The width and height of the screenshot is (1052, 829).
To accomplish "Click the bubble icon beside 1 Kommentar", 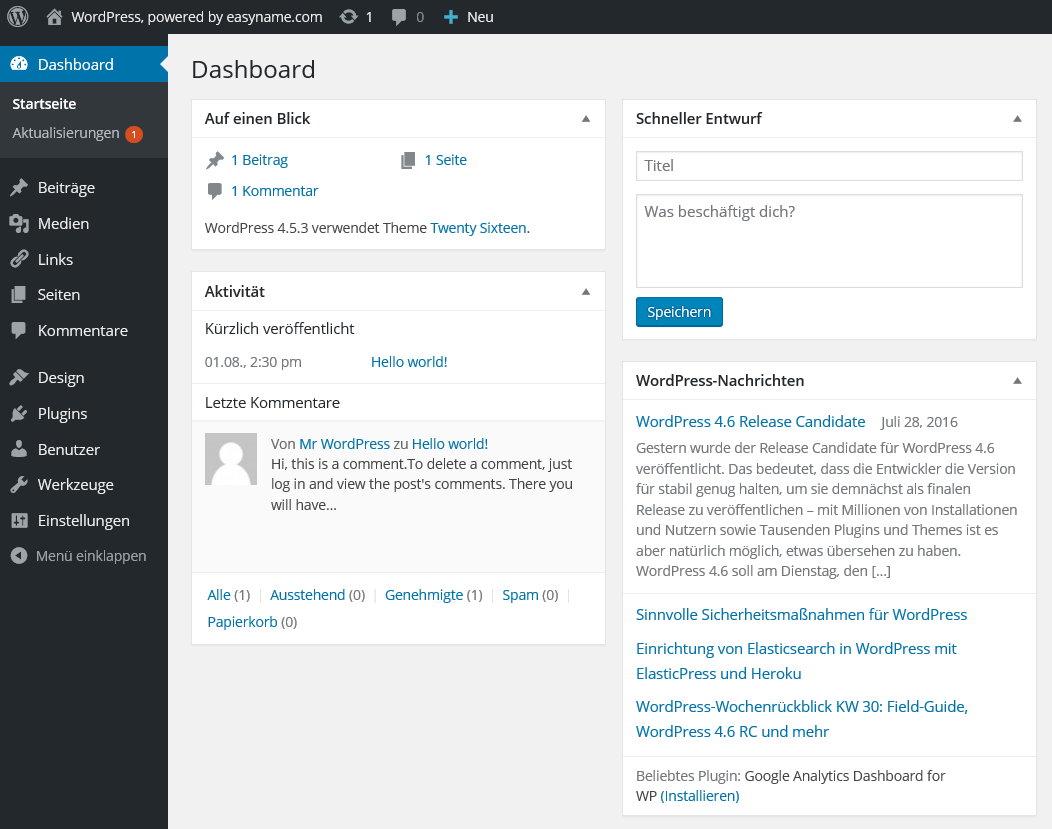I will pos(215,191).
